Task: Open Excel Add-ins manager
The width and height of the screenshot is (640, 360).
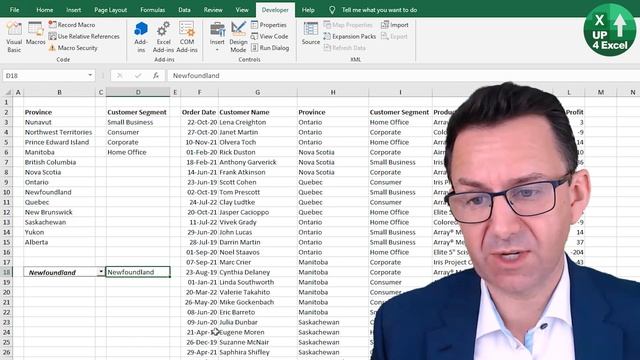Action: 163,37
